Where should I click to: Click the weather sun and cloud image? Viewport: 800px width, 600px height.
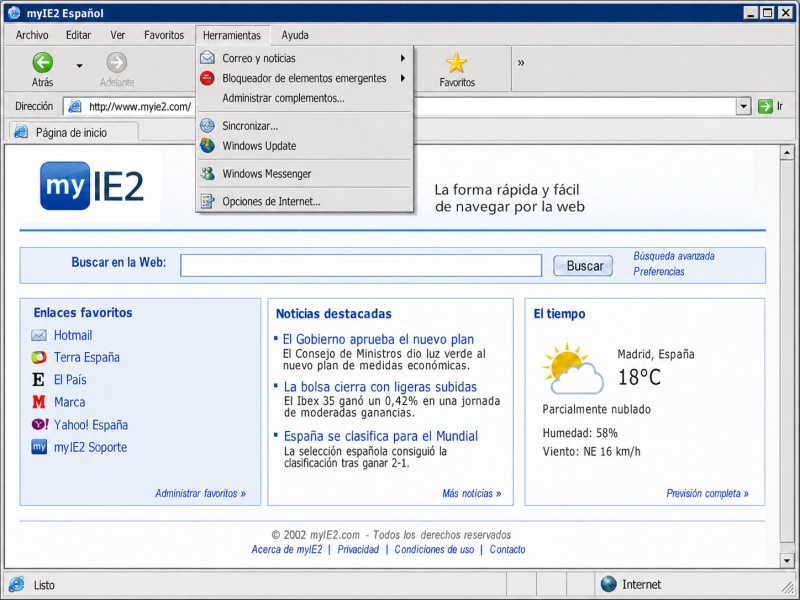tap(573, 368)
